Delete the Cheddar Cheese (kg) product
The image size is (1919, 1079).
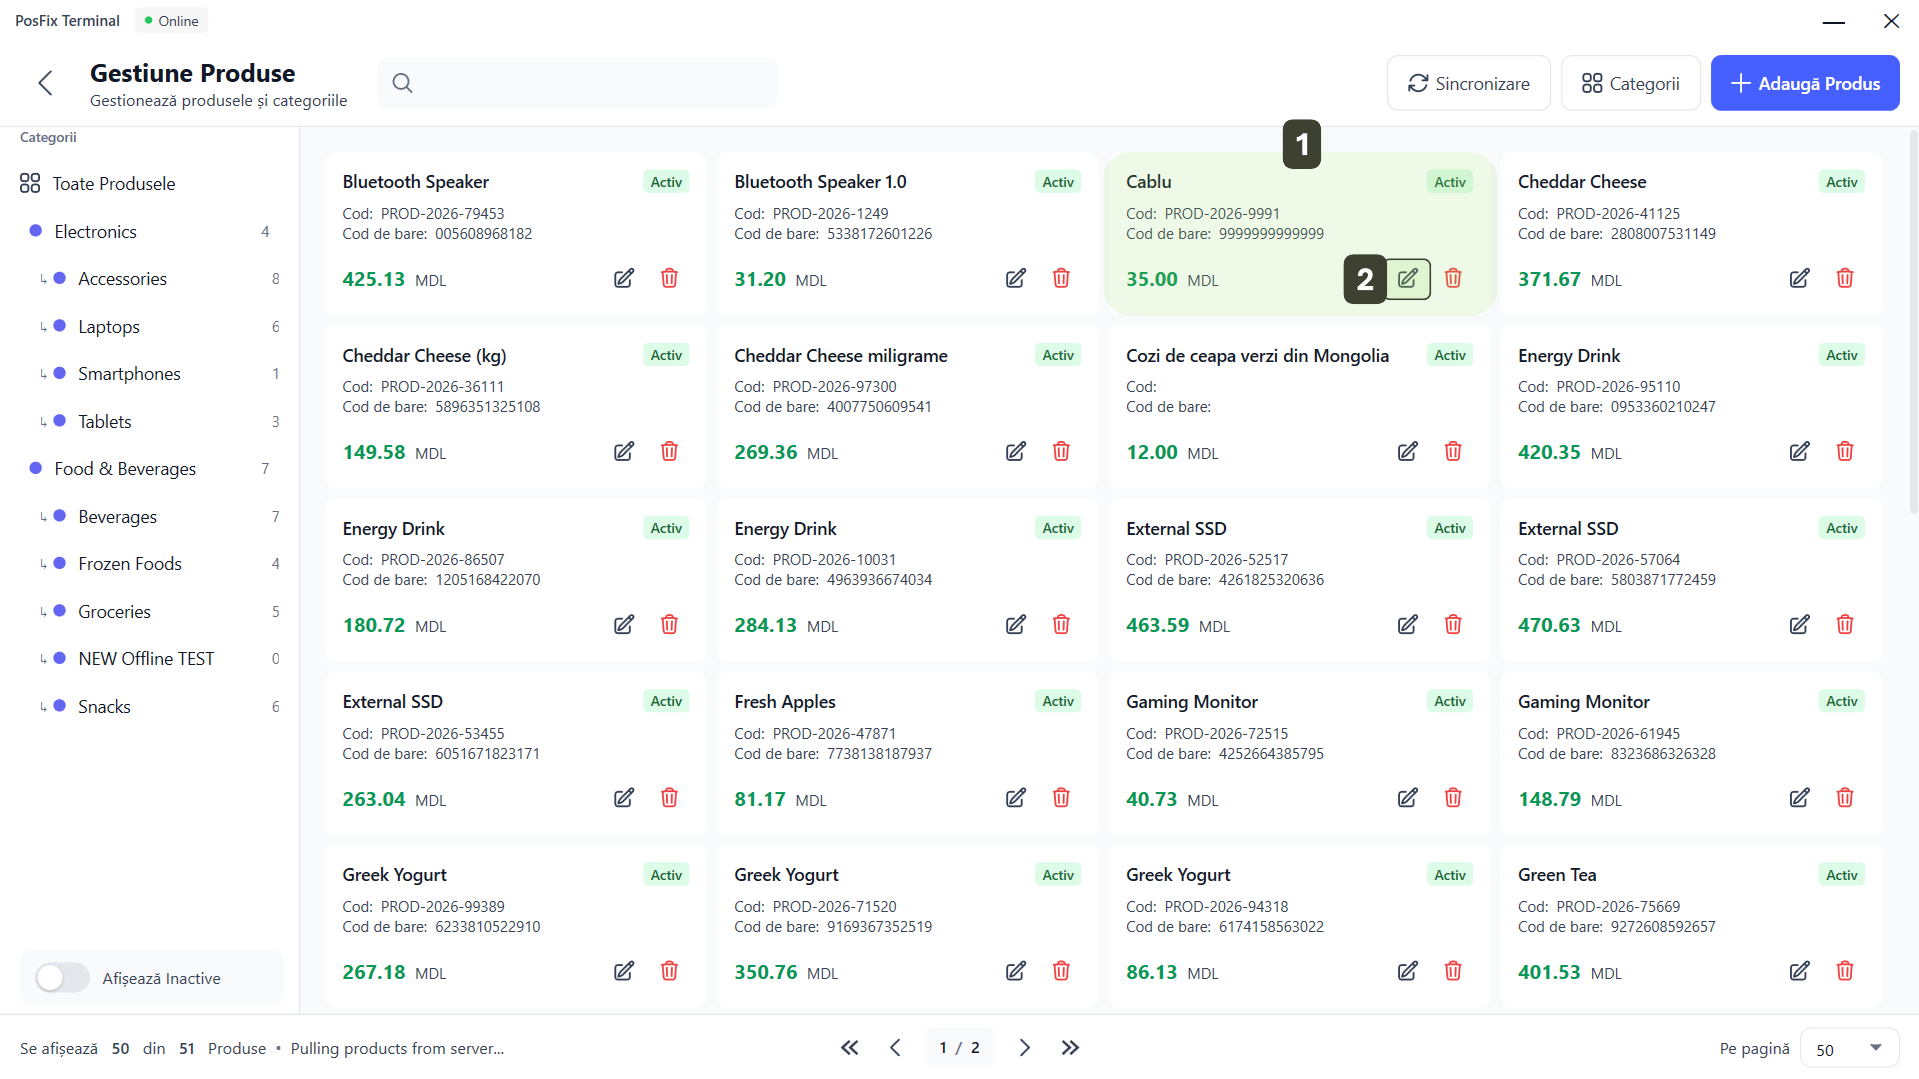coord(669,451)
